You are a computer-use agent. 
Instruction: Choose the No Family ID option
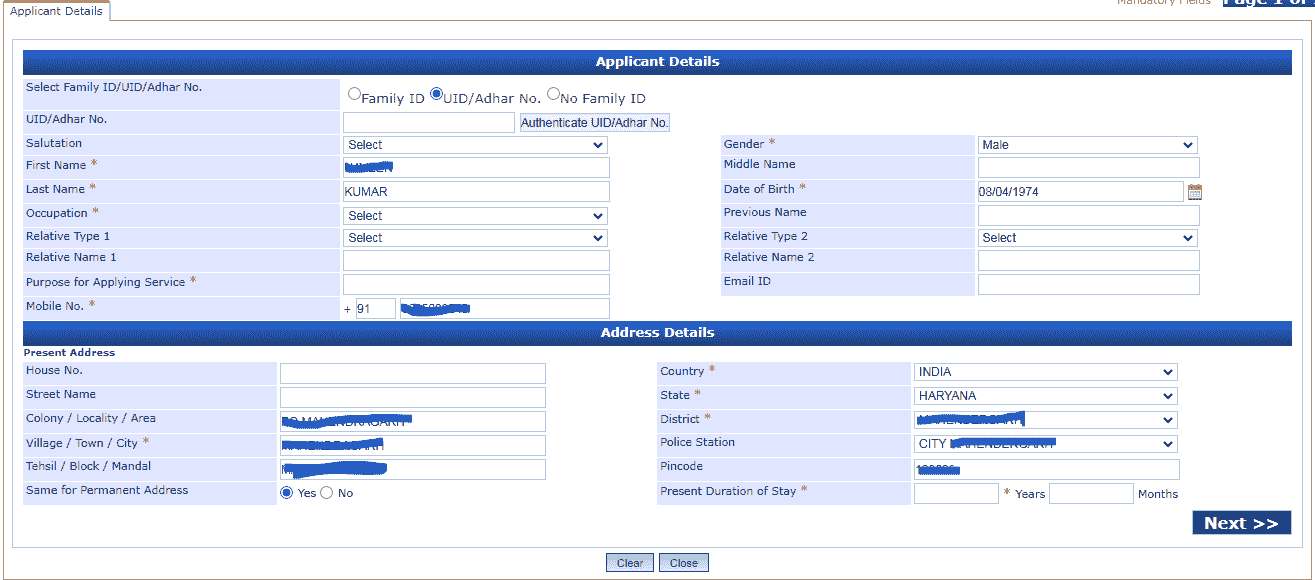[x=553, y=93]
